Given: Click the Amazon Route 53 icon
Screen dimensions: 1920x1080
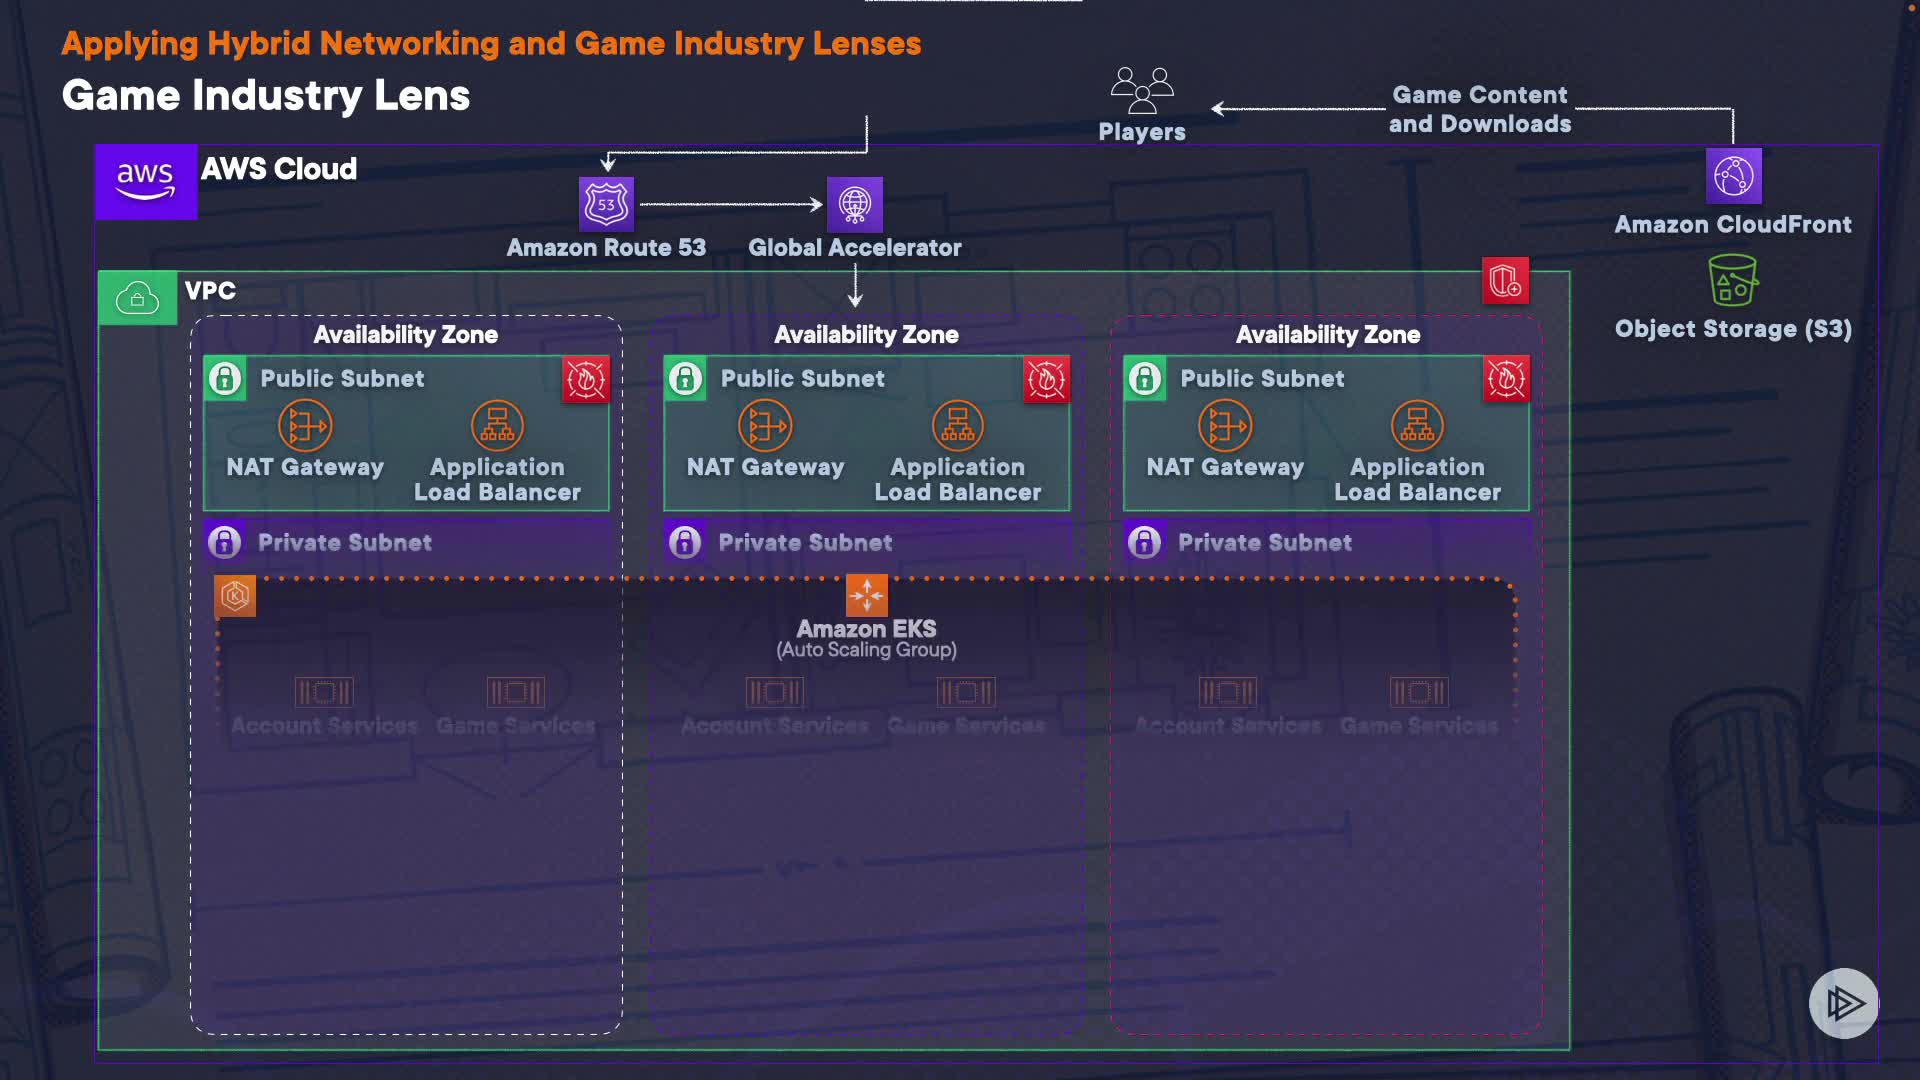Looking at the screenshot, I should coord(606,204).
